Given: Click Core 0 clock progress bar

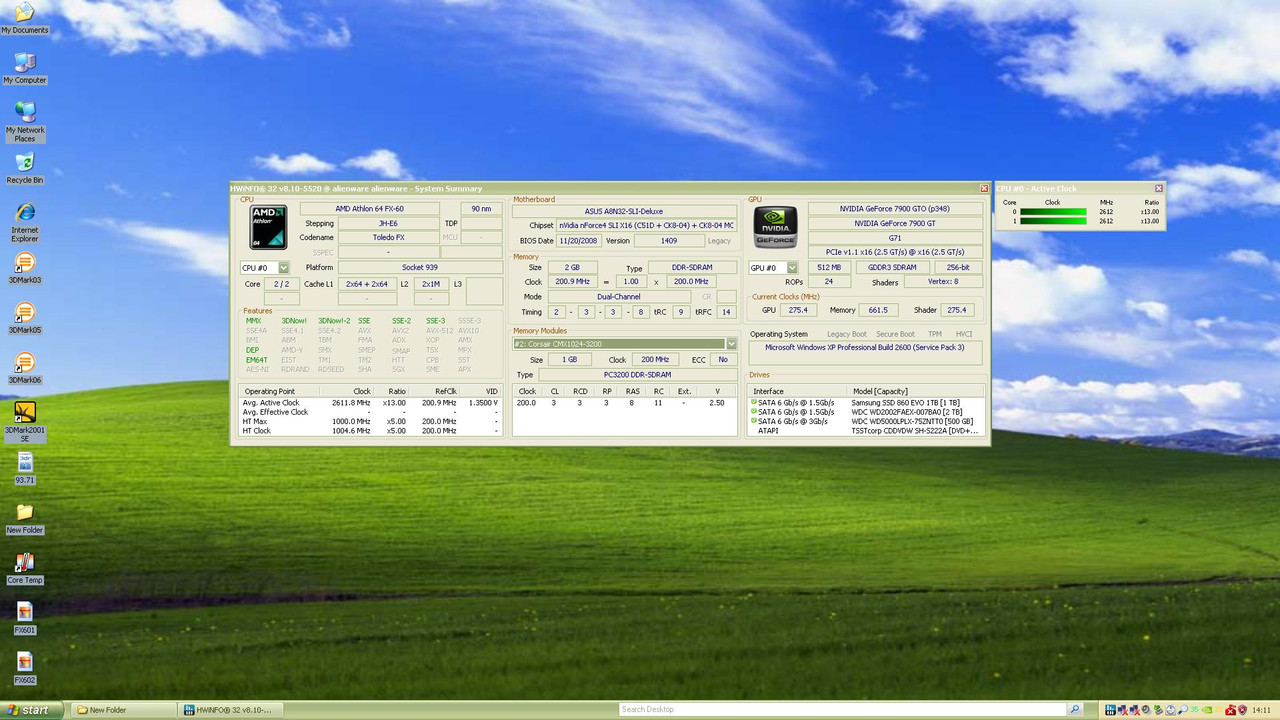Looking at the screenshot, I should [x=1053, y=212].
